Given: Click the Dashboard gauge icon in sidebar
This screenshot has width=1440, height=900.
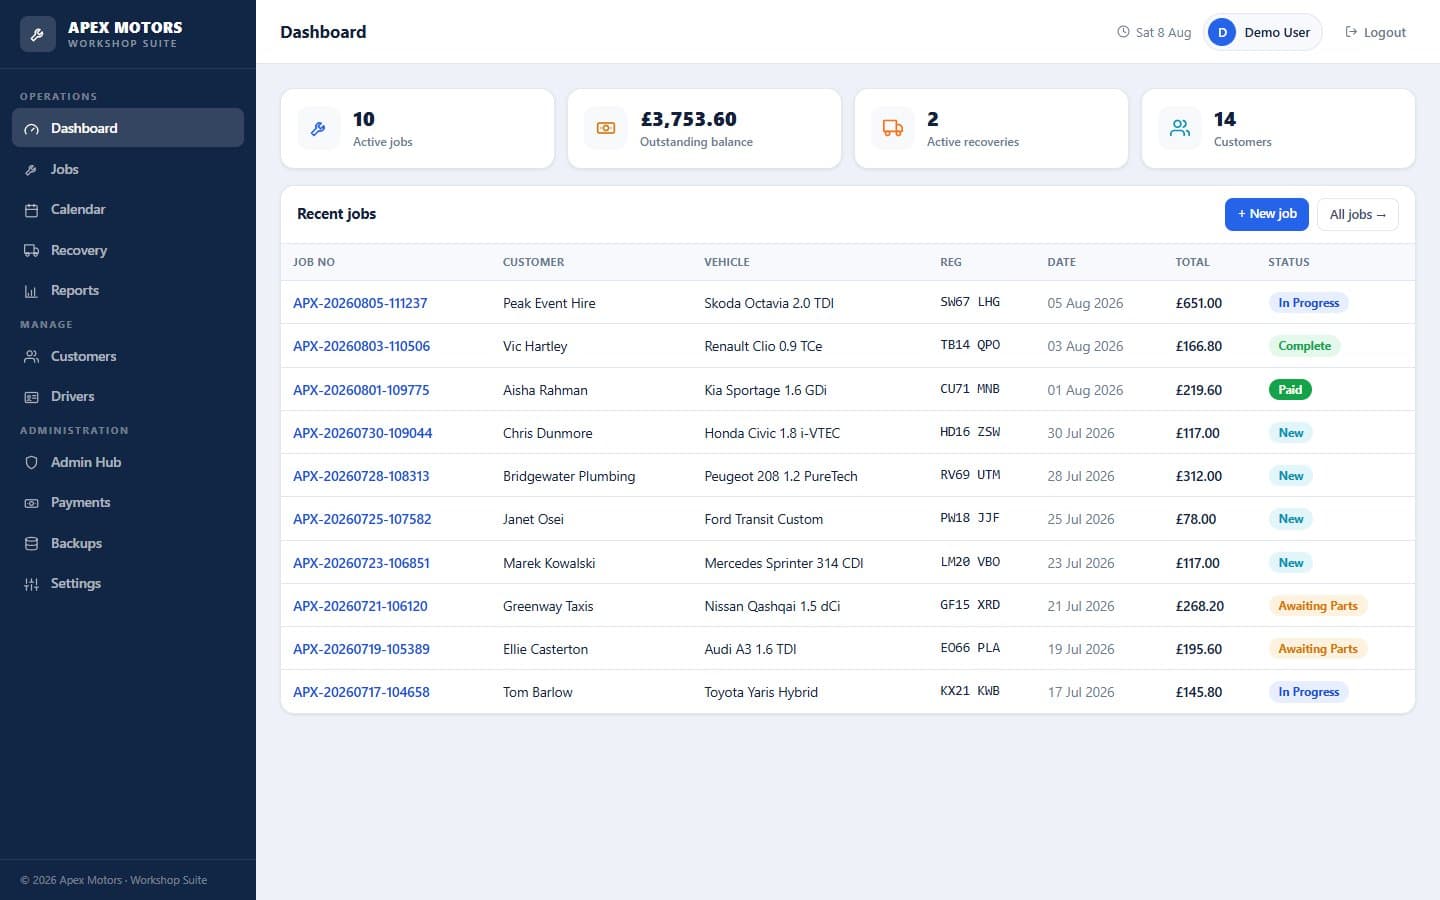Looking at the screenshot, I should [x=31, y=129].
